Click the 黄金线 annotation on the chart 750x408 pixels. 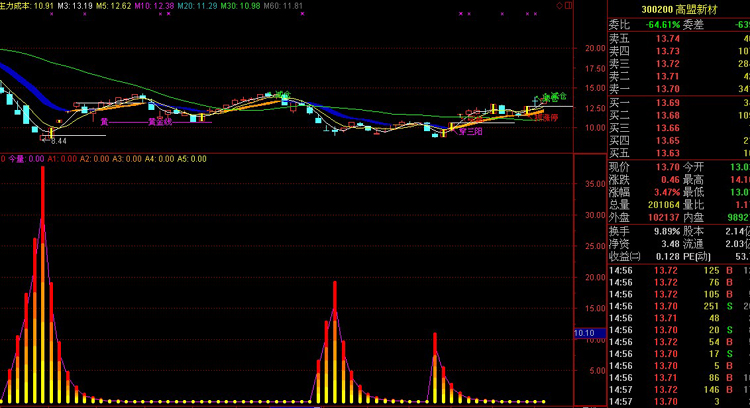click(160, 122)
